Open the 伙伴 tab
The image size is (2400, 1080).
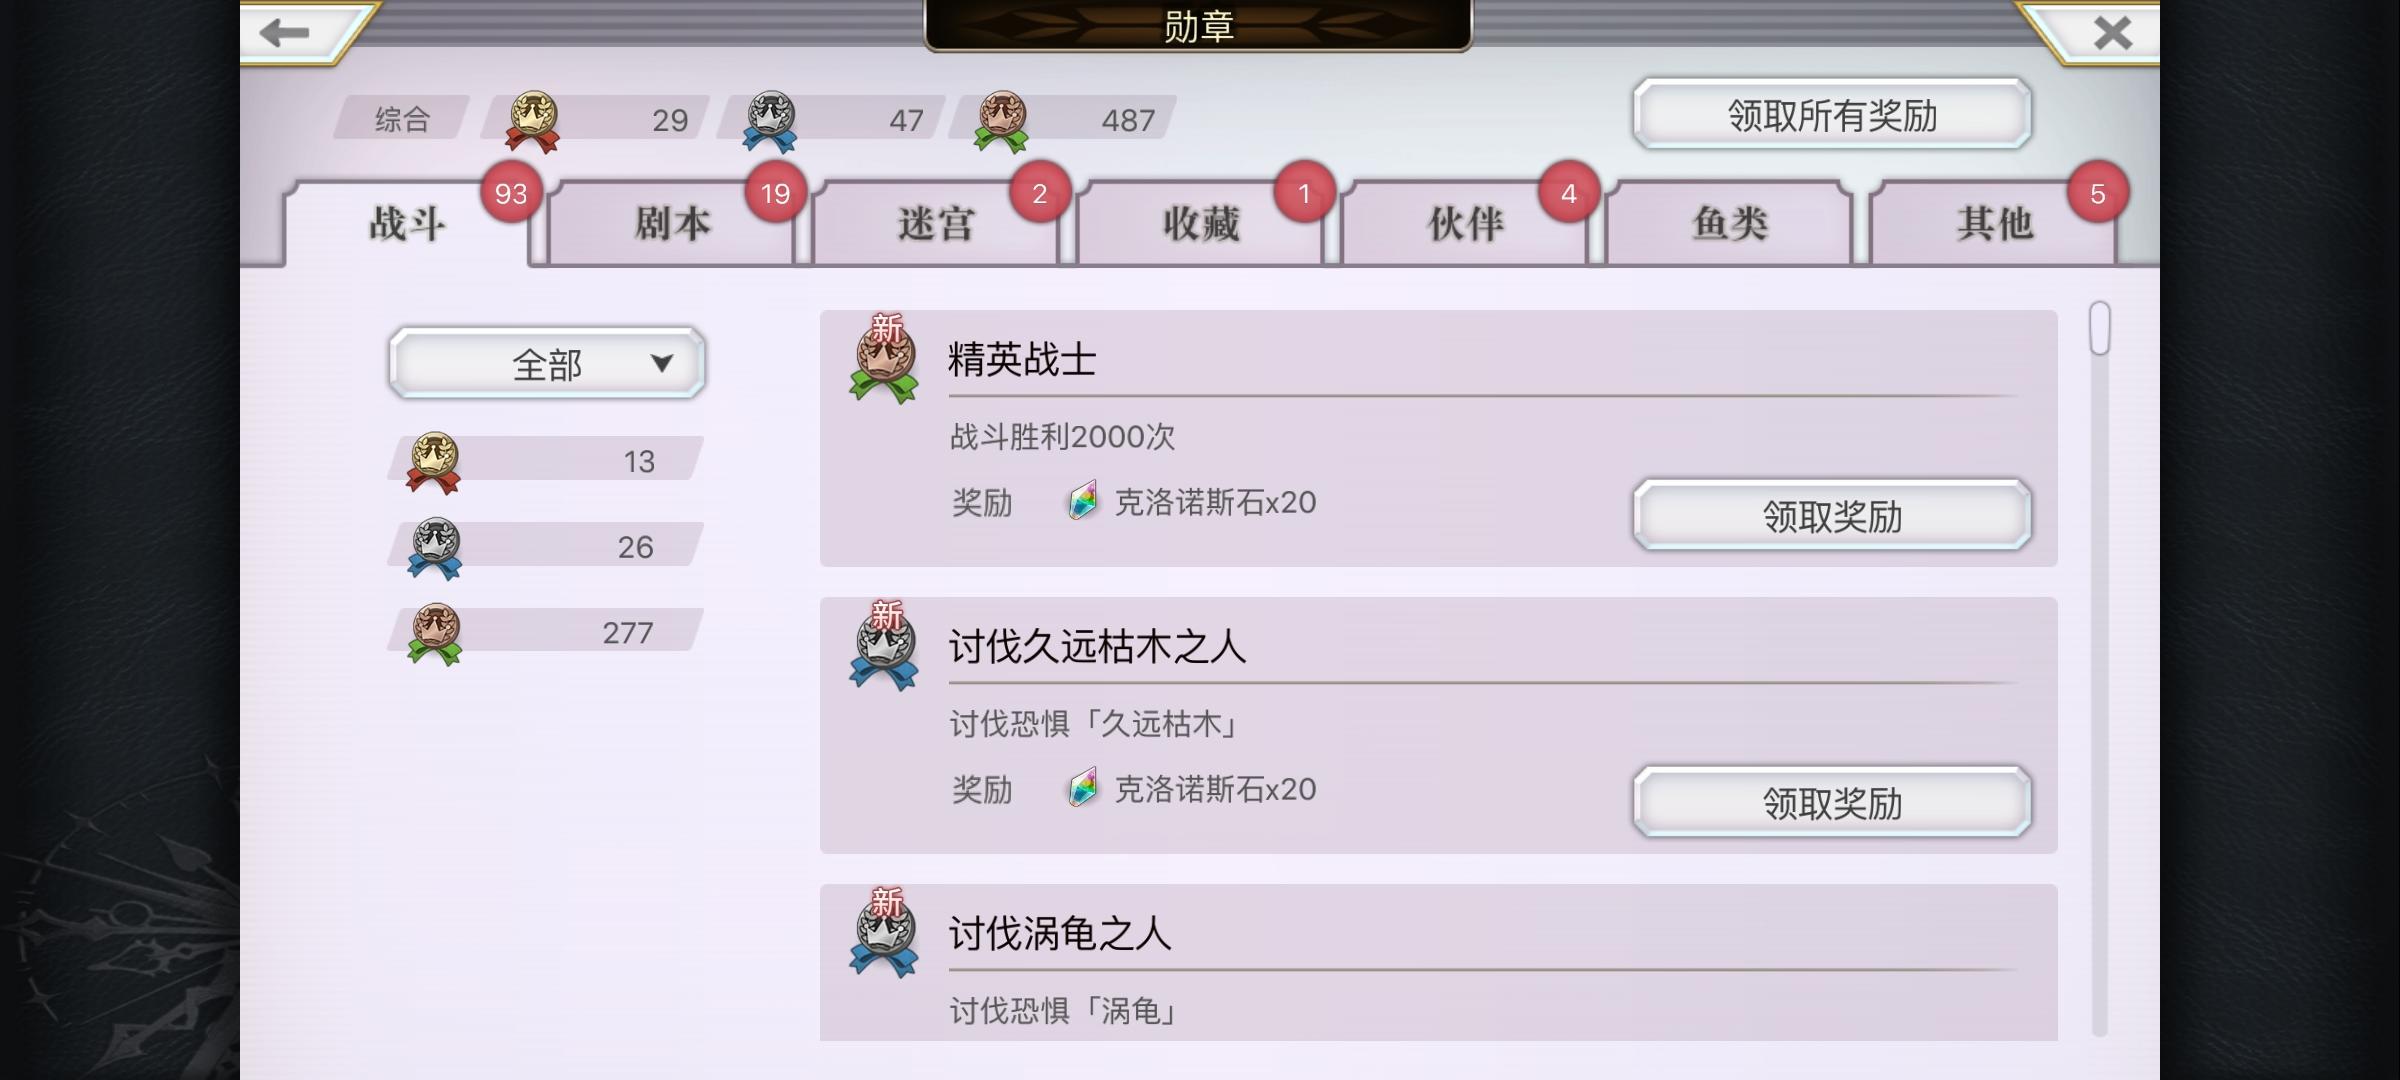[x=1465, y=223]
